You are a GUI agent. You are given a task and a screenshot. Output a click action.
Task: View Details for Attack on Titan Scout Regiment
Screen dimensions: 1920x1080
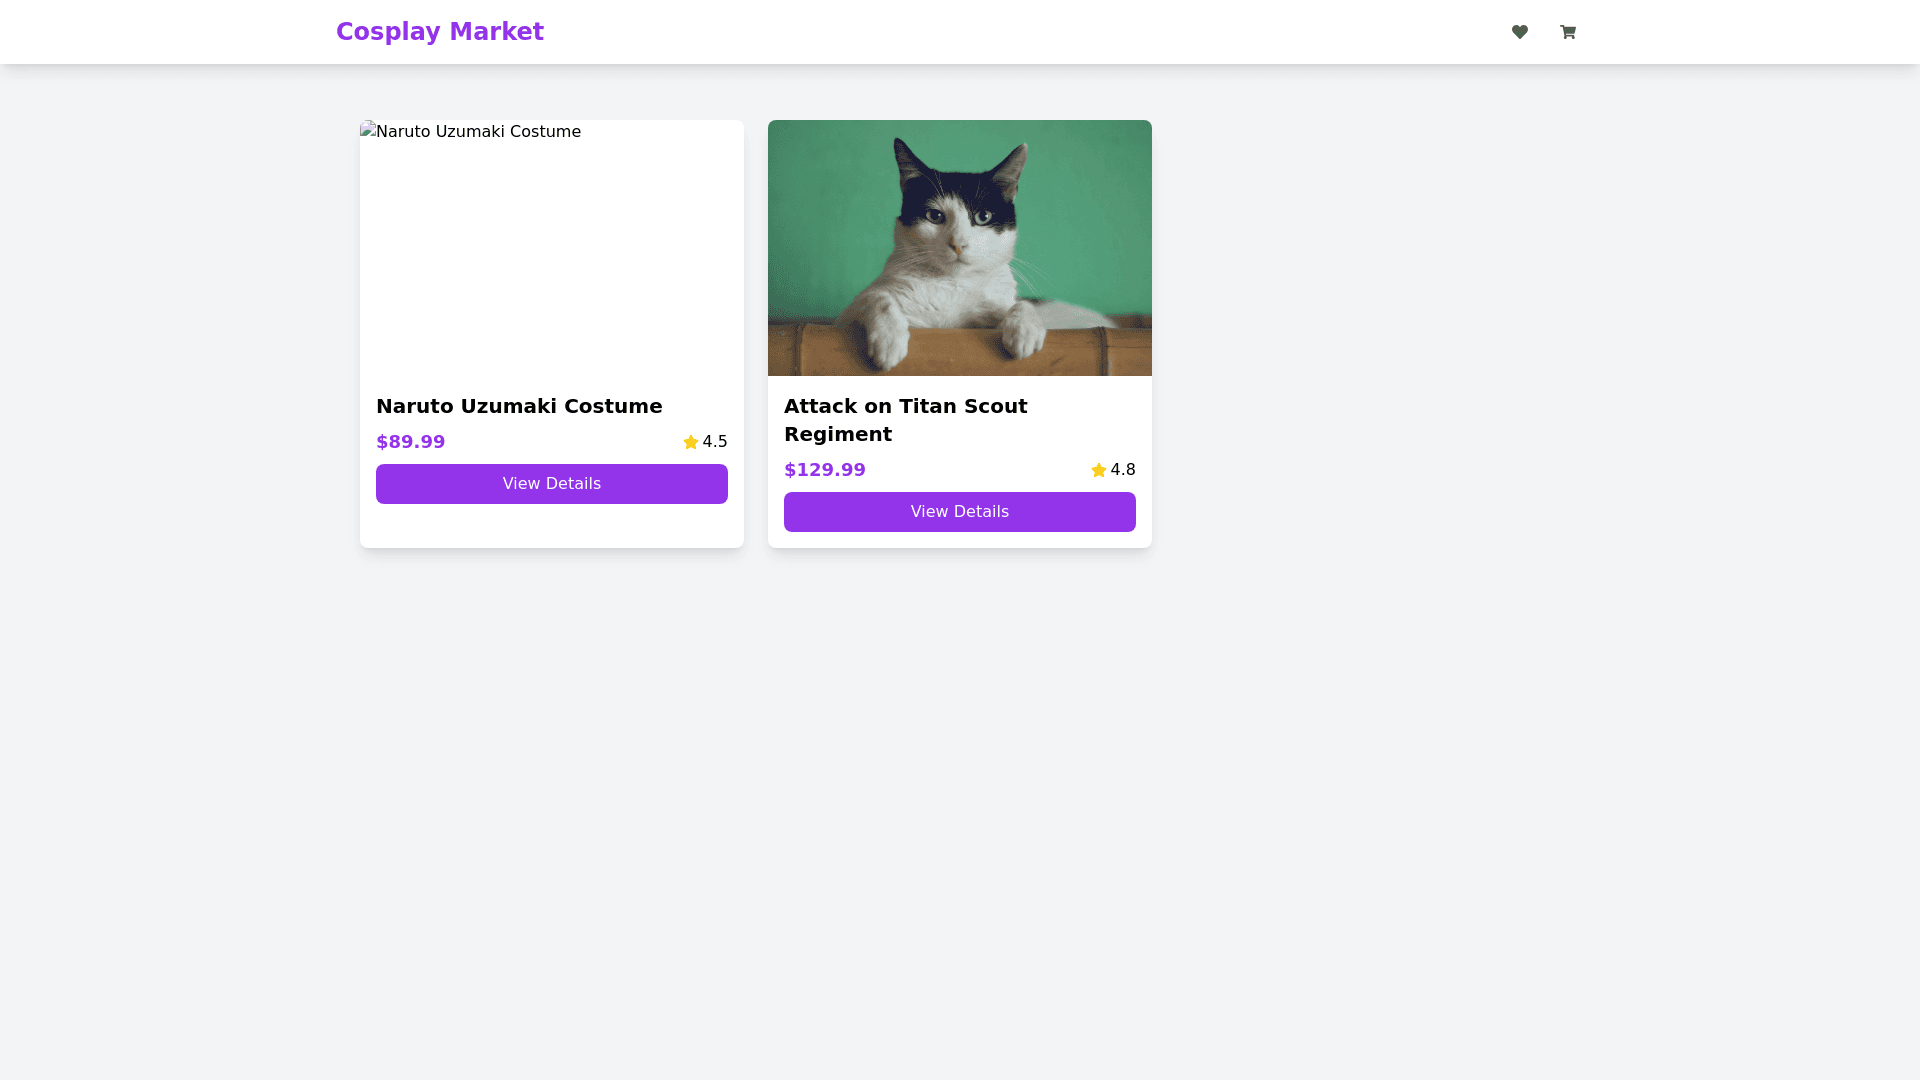click(x=959, y=512)
